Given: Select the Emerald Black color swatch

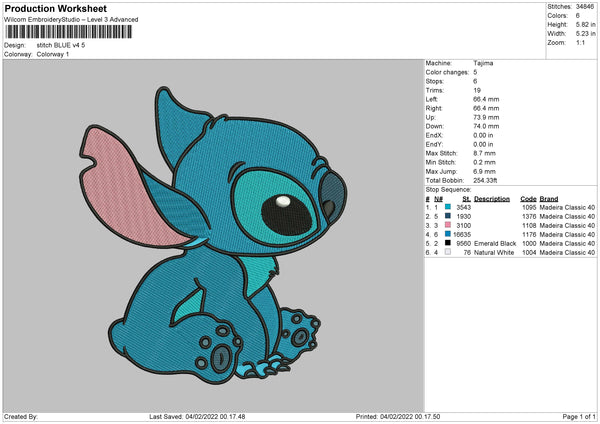Looking at the screenshot, I should (447, 243).
